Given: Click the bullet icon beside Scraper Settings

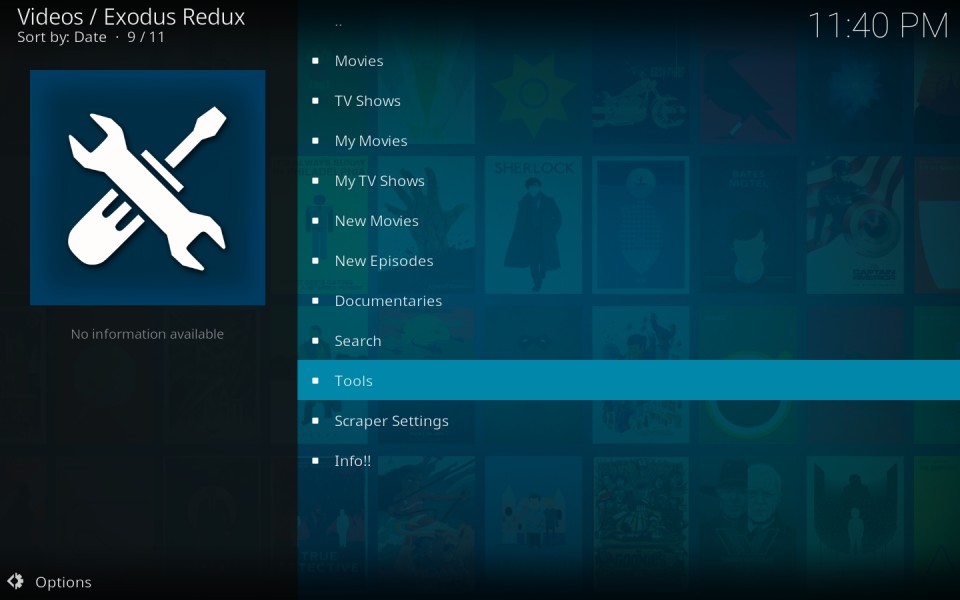Looking at the screenshot, I should tap(315, 421).
